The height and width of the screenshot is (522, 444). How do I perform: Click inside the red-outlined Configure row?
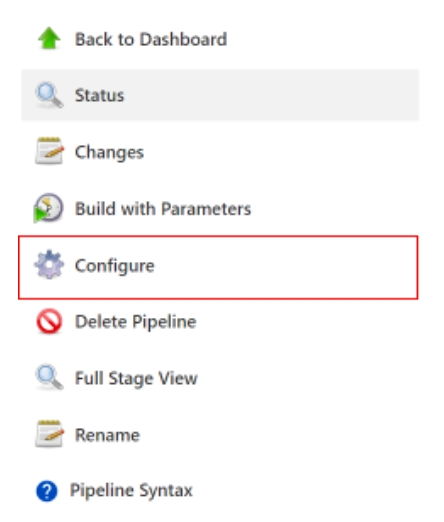click(x=283, y=267)
